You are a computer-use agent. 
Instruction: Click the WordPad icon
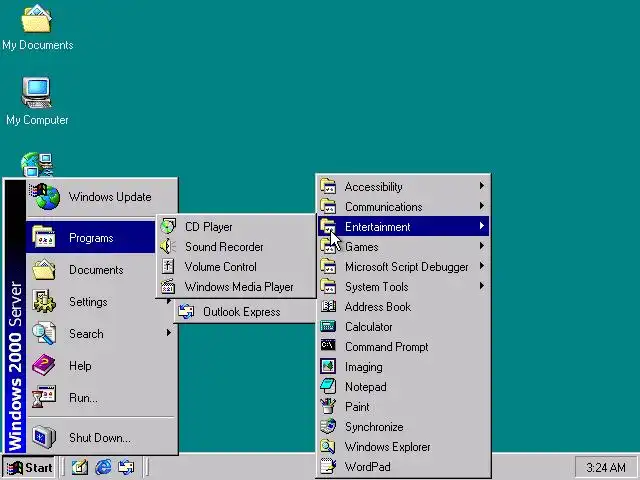coord(328,466)
